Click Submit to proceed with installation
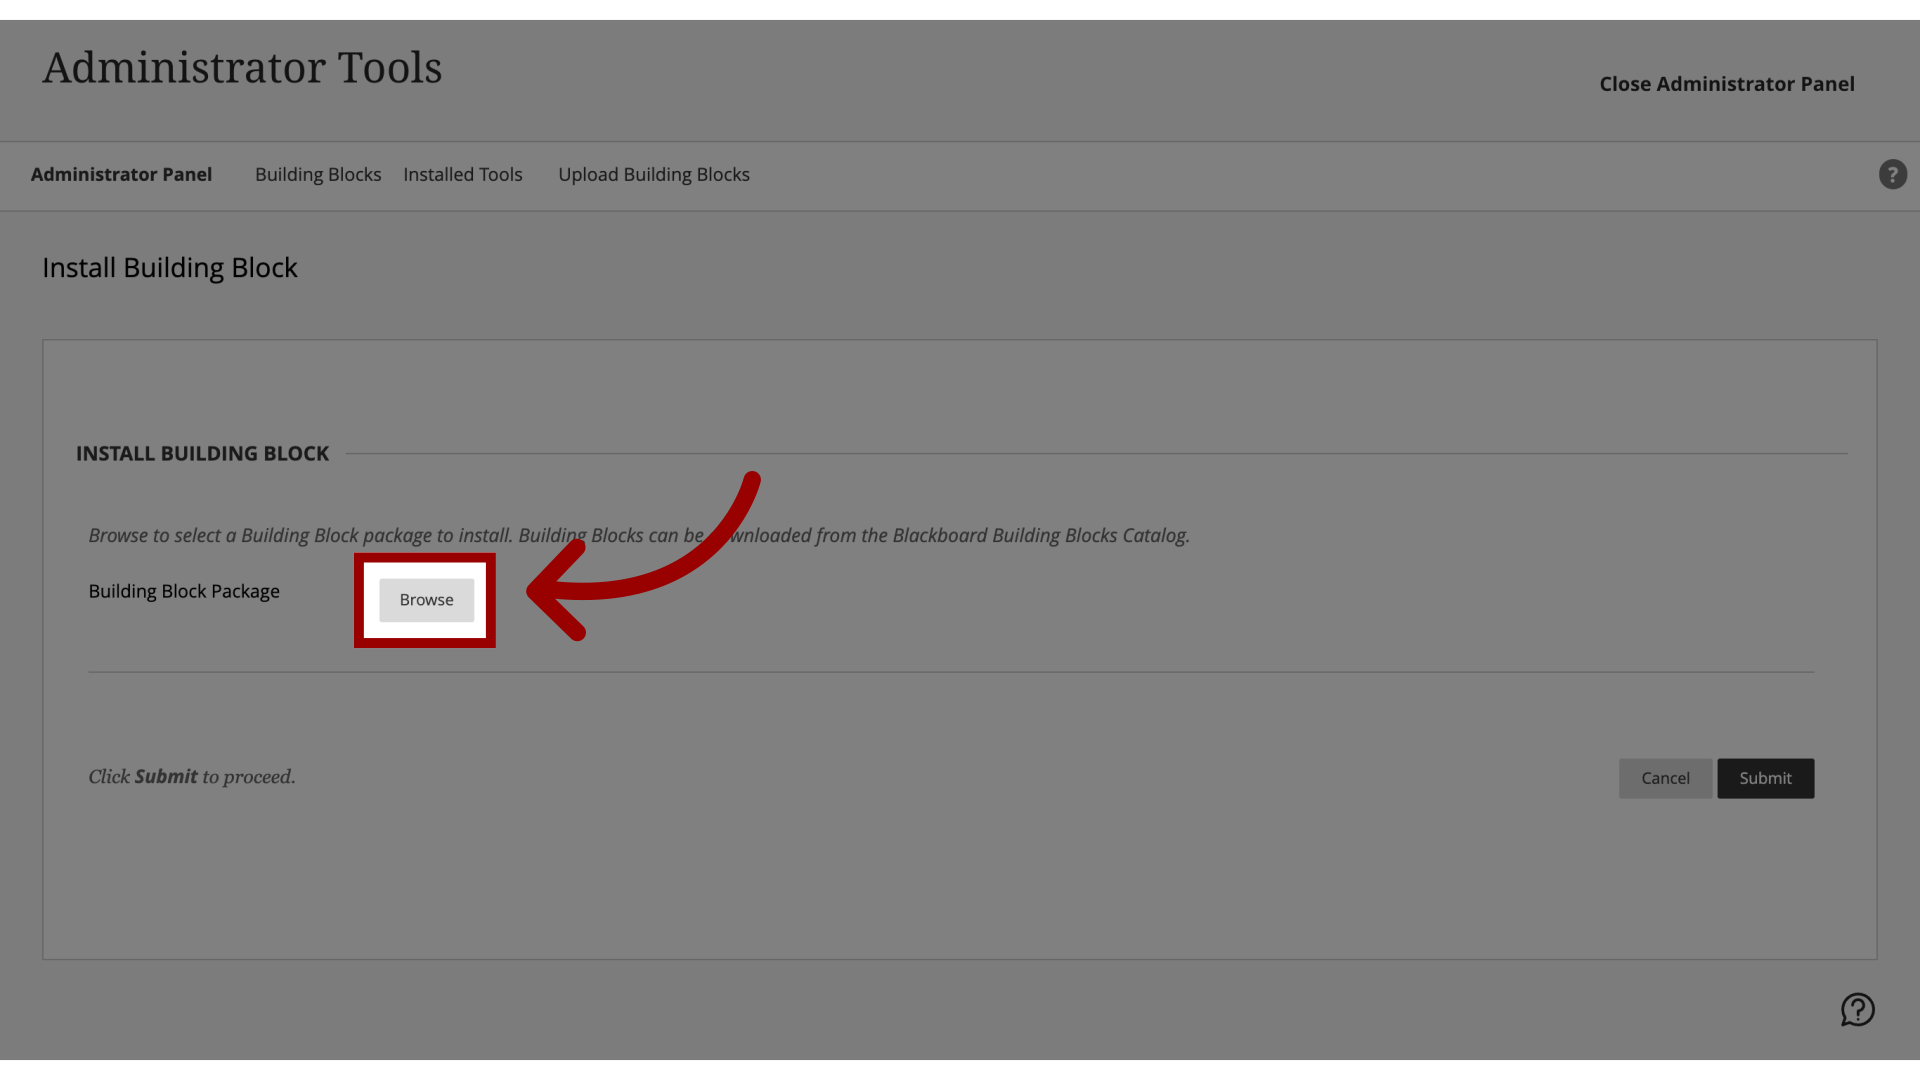1920x1080 pixels. coord(1766,778)
